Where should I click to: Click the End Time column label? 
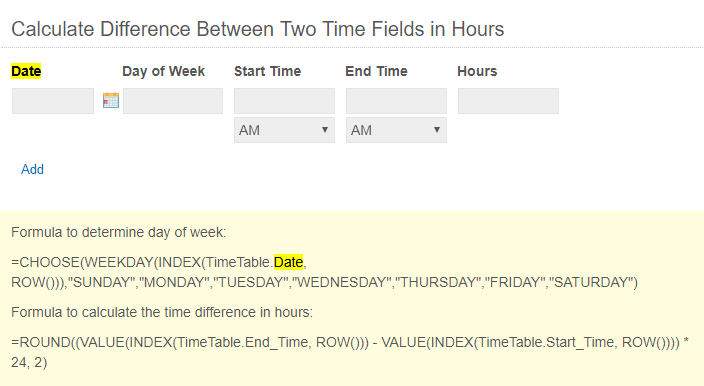(376, 71)
